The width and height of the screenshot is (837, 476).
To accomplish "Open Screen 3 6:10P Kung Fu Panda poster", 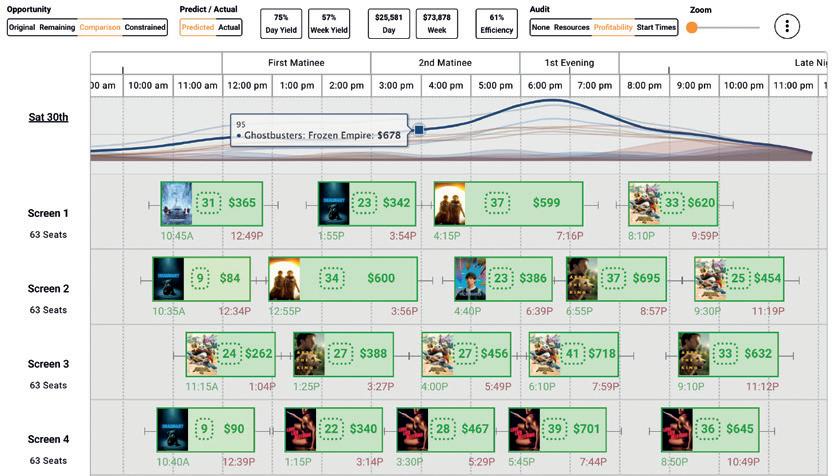I will [545, 354].
